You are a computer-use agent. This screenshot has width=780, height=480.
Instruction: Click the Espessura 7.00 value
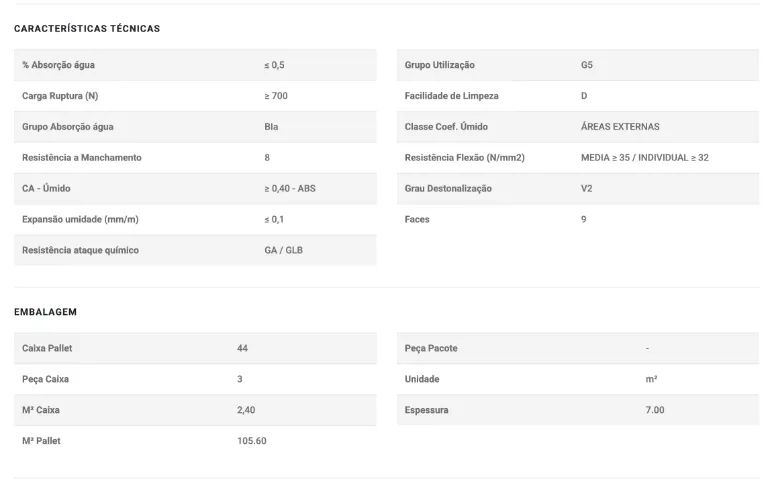pyautogui.click(x=655, y=410)
